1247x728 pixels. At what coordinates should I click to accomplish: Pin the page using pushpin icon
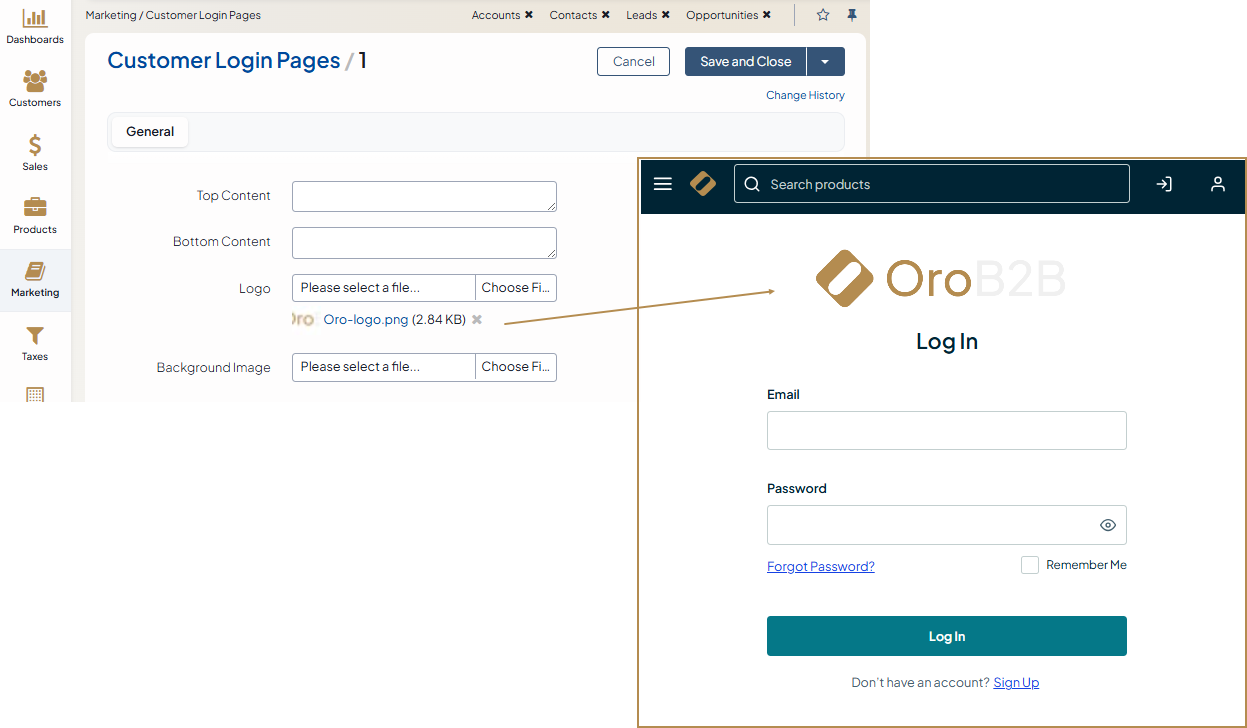852,15
